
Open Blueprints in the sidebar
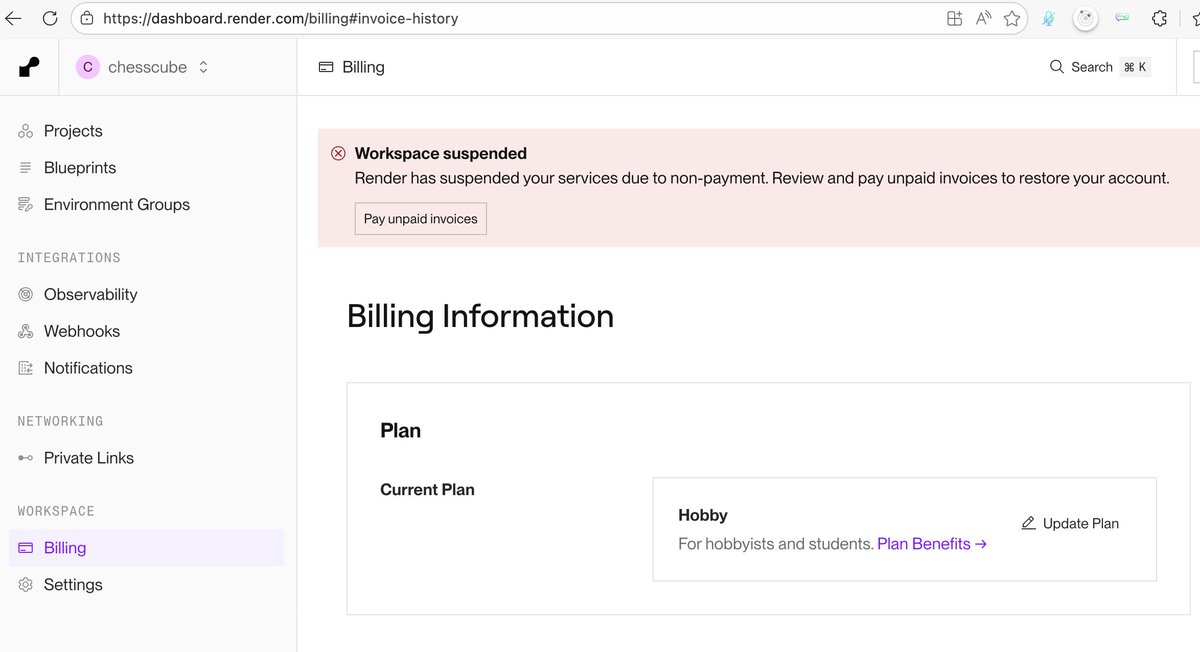click(80, 168)
